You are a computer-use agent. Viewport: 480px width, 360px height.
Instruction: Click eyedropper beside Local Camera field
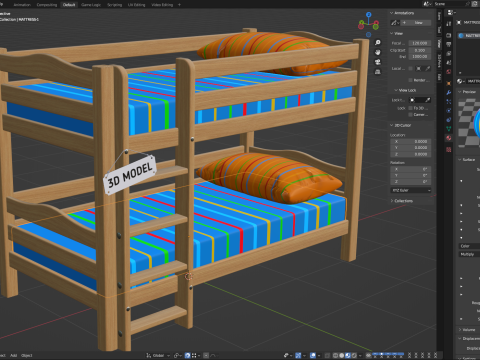pos(427,68)
